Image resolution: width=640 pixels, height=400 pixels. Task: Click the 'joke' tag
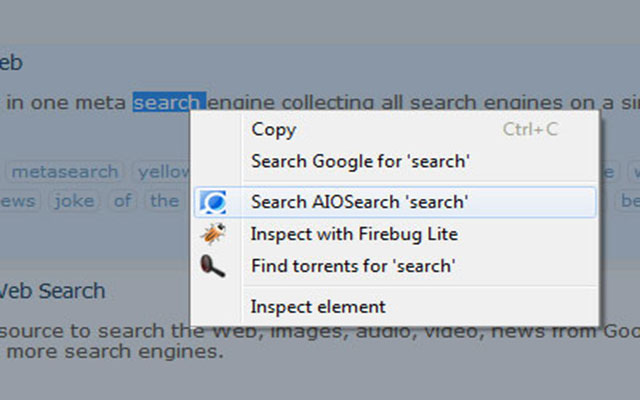click(x=75, y=200)
